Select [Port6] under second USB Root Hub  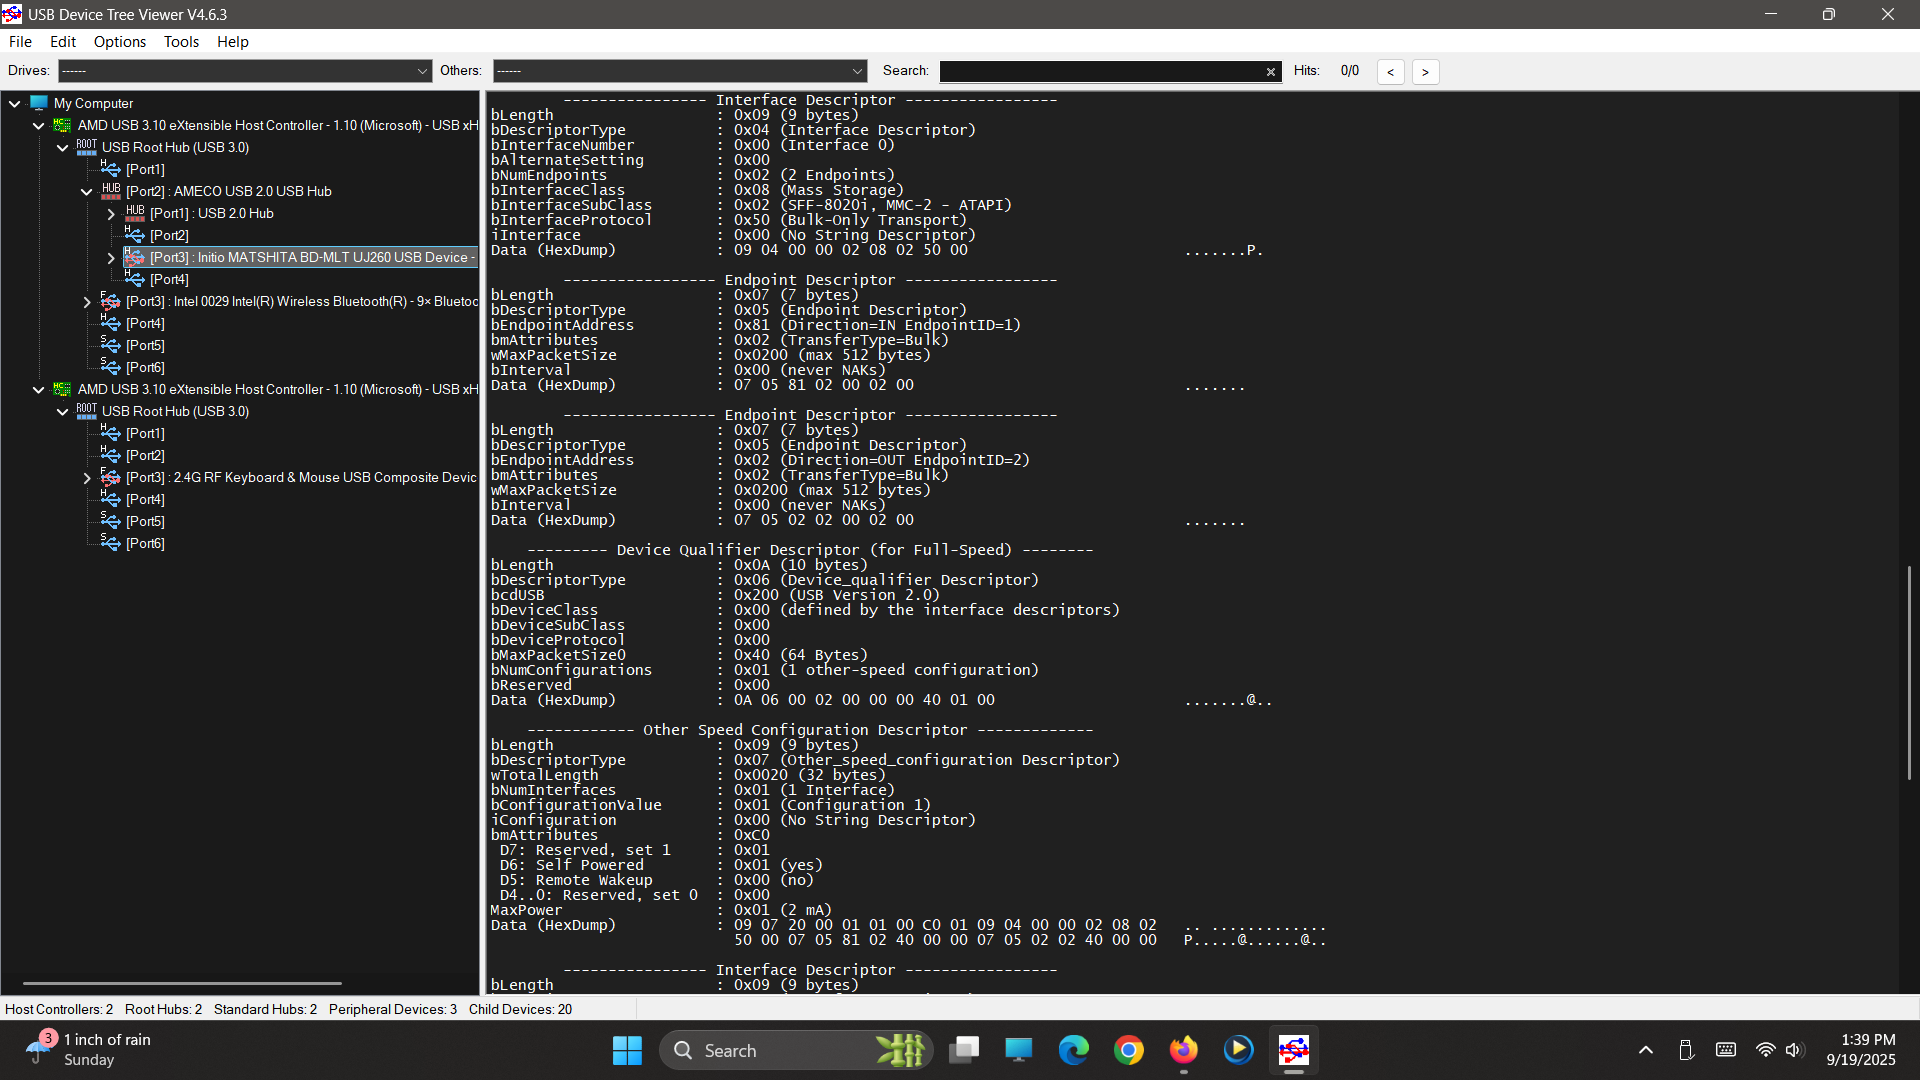pyautogui.click(x=145, y=543)
